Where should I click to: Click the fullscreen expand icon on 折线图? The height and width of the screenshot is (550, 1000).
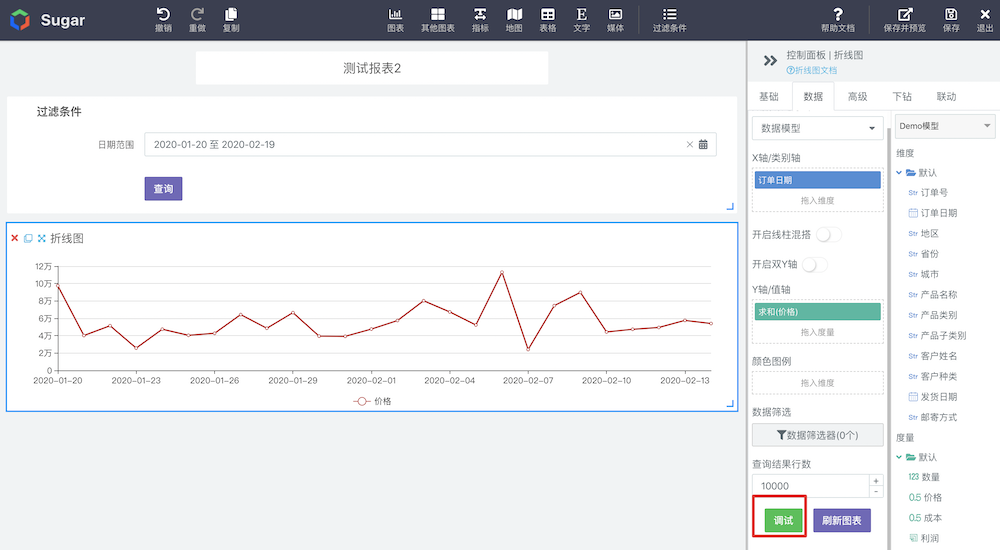41,238
